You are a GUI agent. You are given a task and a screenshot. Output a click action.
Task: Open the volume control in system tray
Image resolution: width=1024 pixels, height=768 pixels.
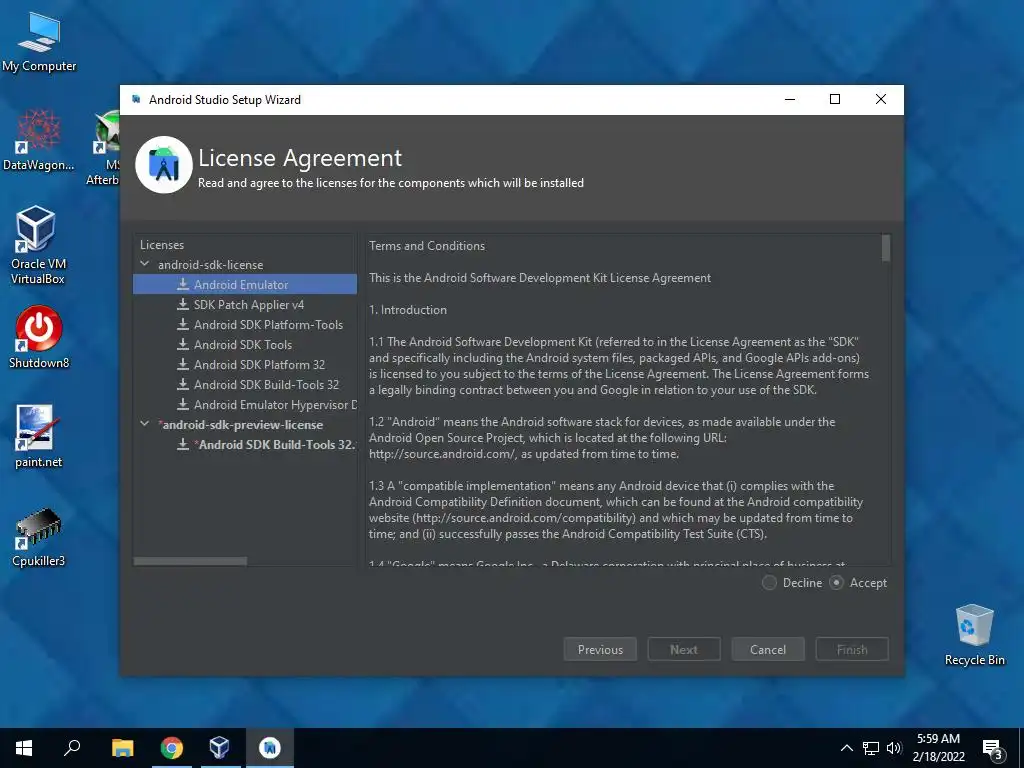coord(894,748)
